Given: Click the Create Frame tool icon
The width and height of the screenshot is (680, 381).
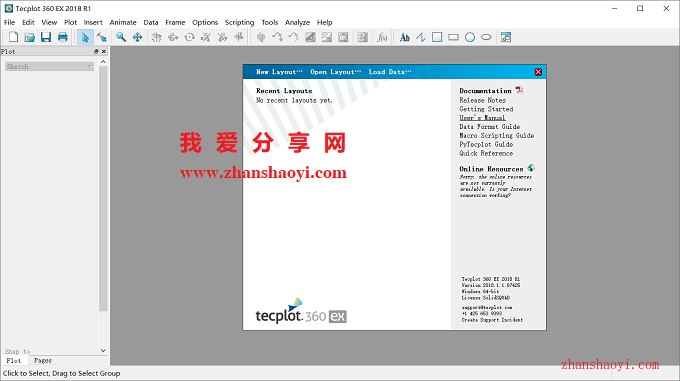Looking at the screenshot, I should pos(506,37).
